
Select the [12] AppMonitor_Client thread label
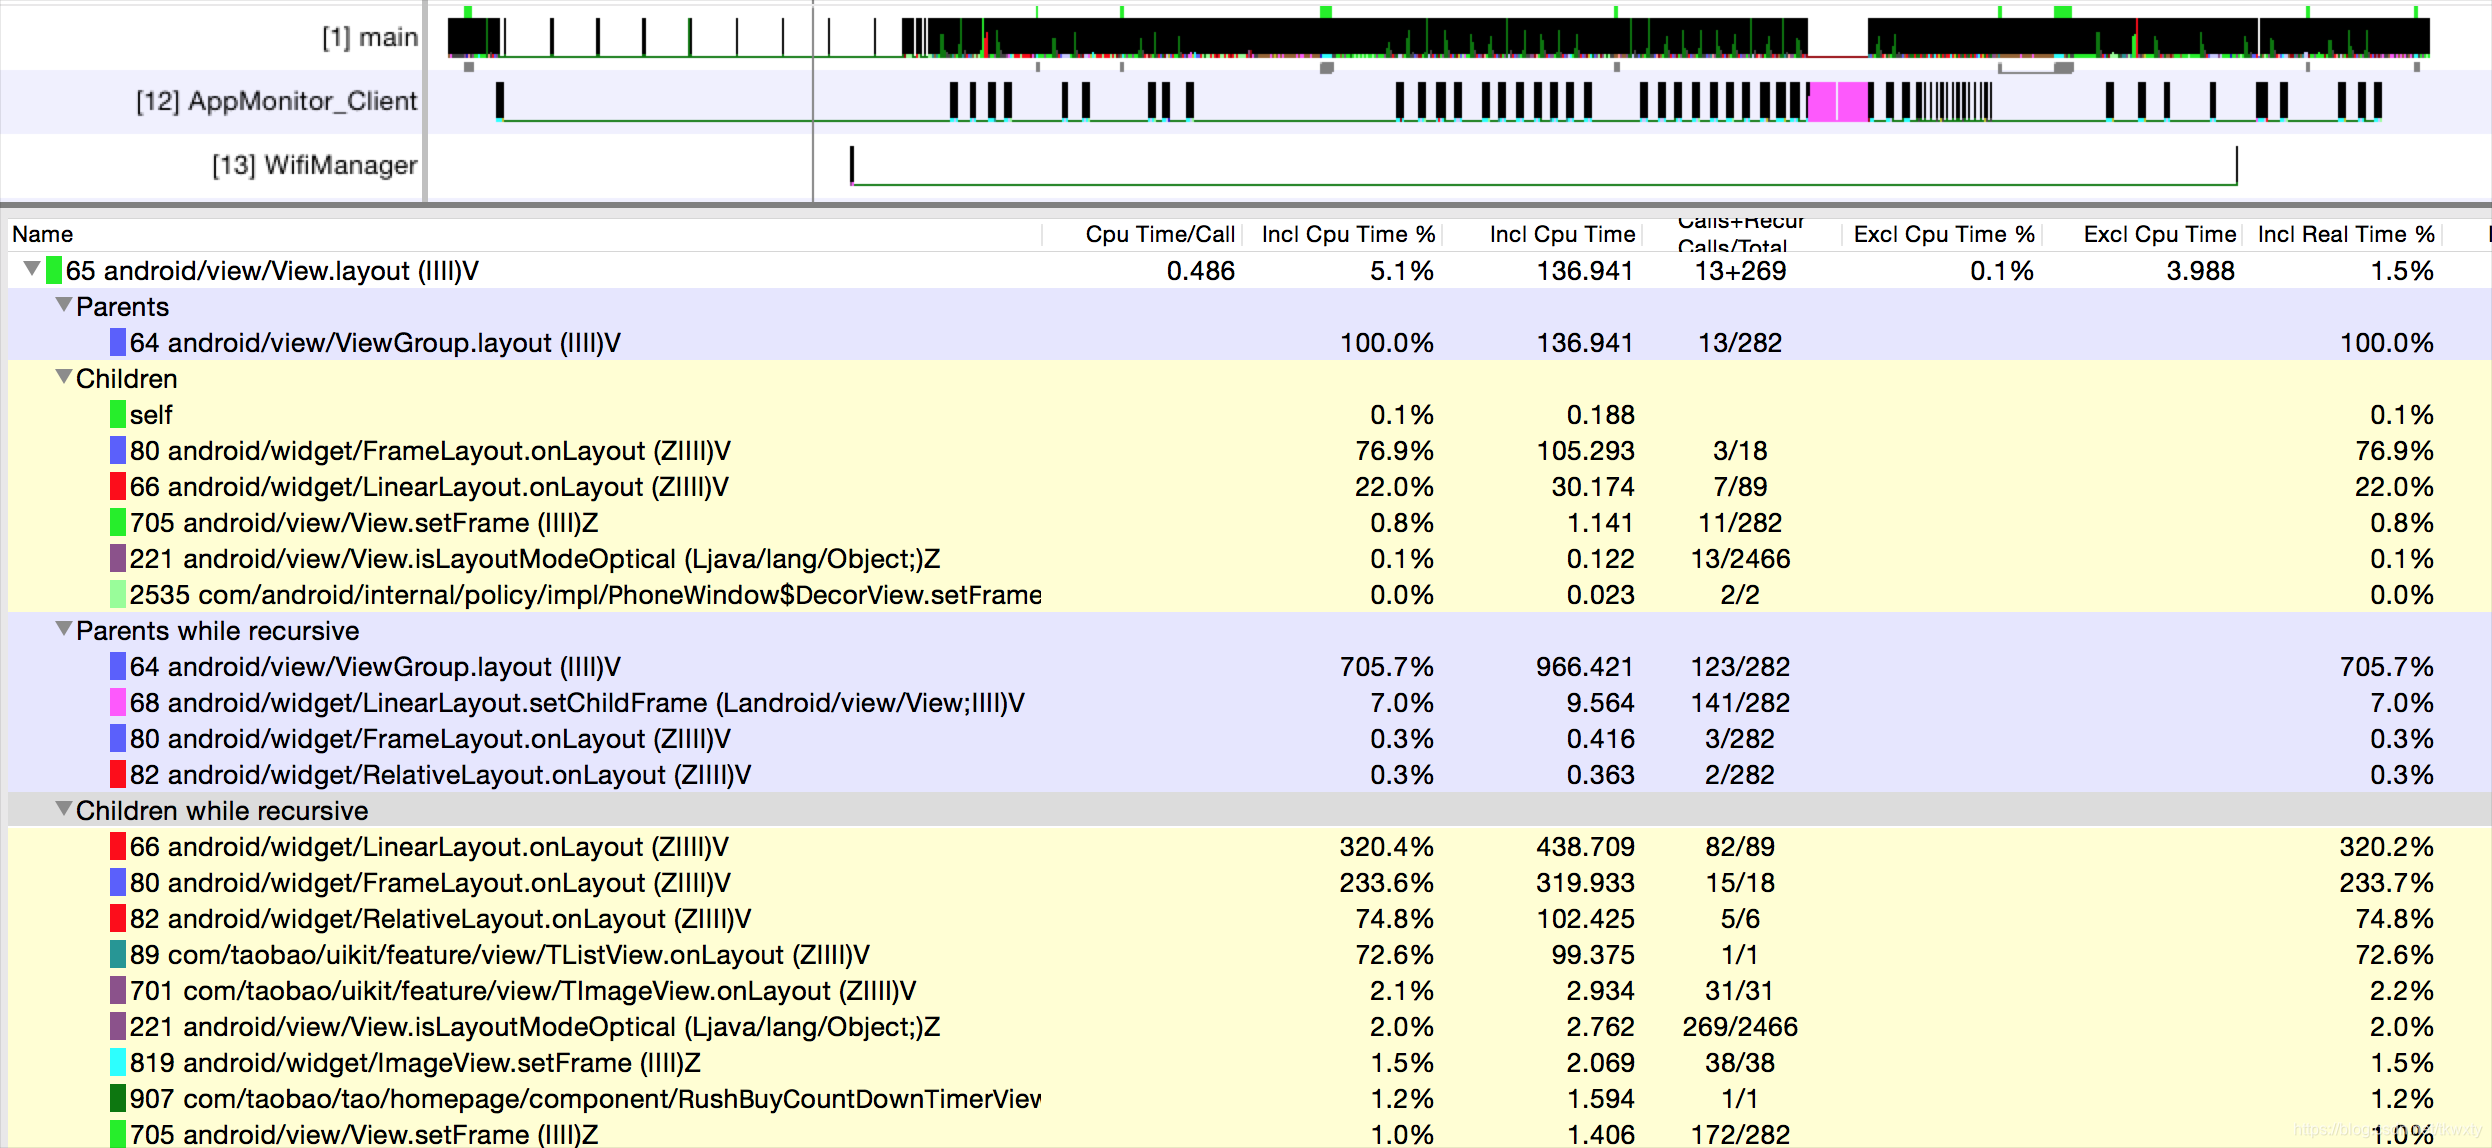(x=276, y=101)
